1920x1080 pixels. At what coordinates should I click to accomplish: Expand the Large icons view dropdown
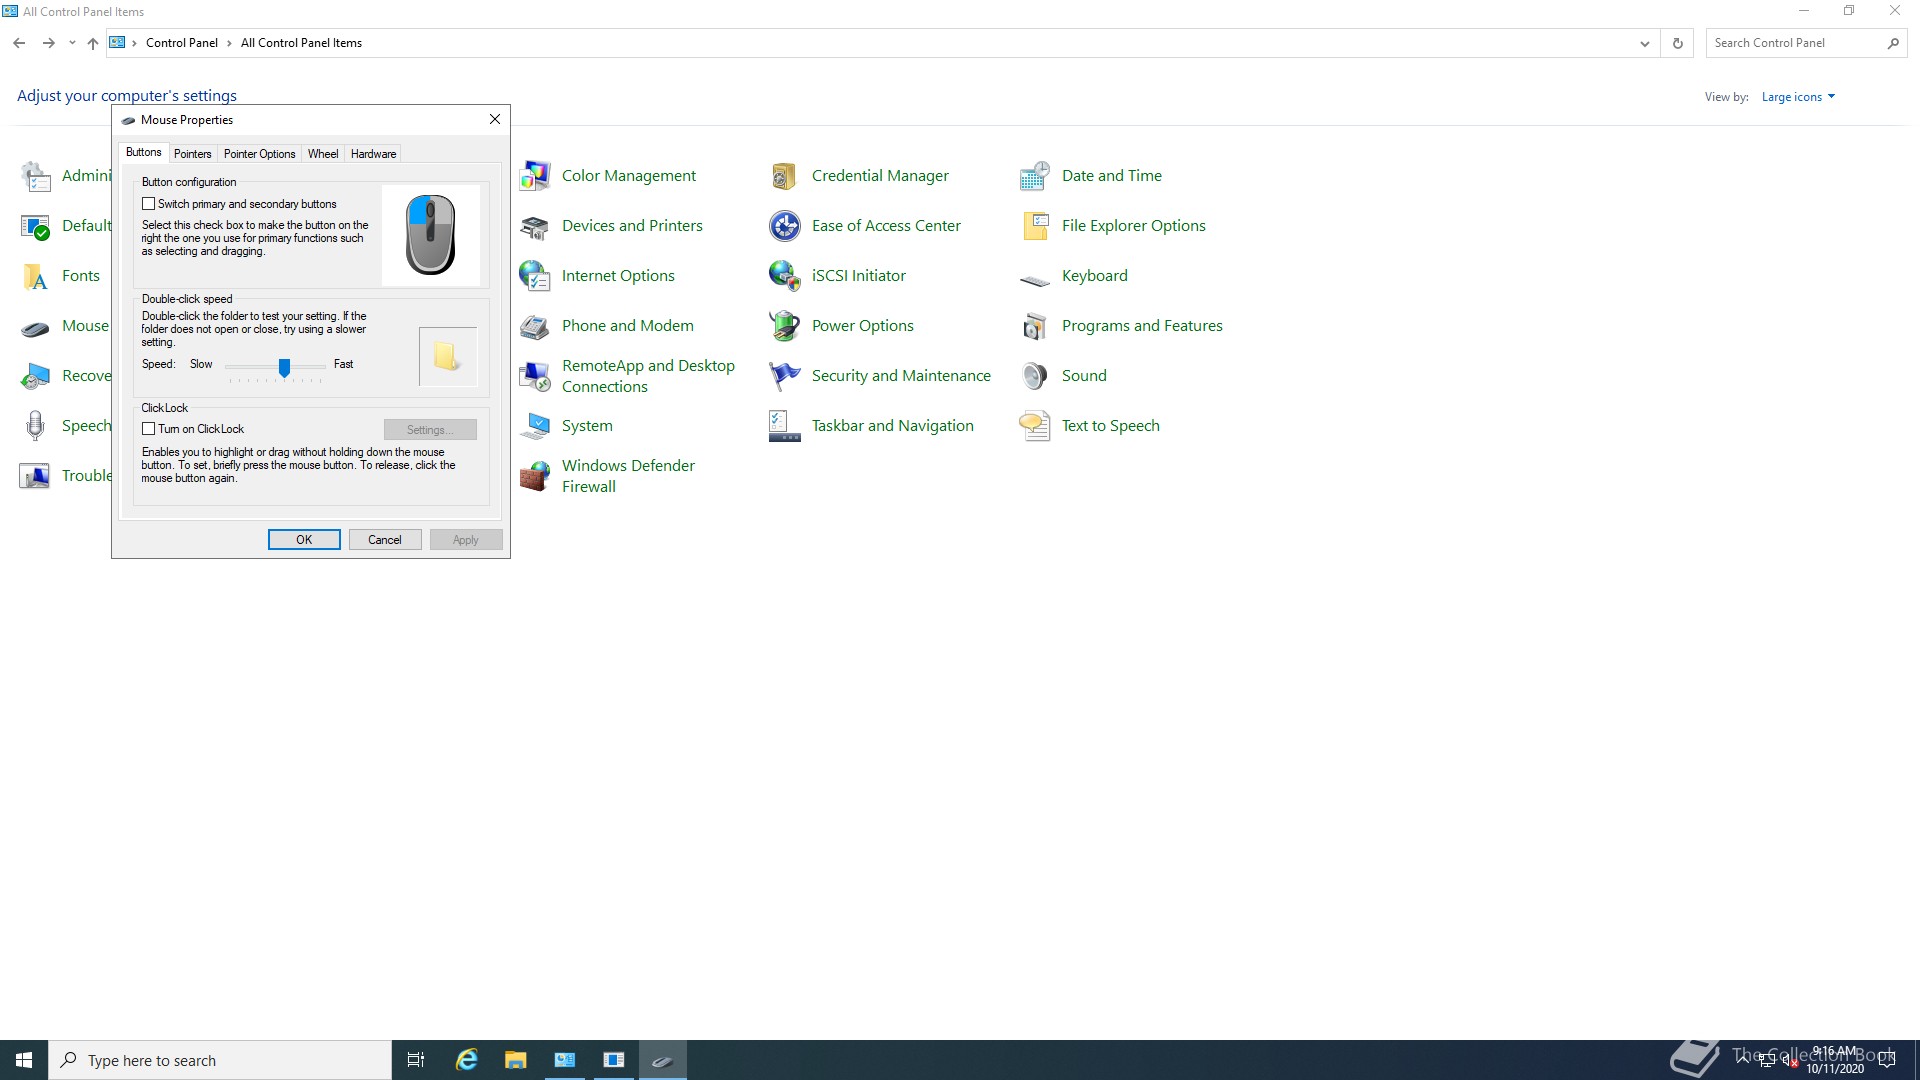1798,97
